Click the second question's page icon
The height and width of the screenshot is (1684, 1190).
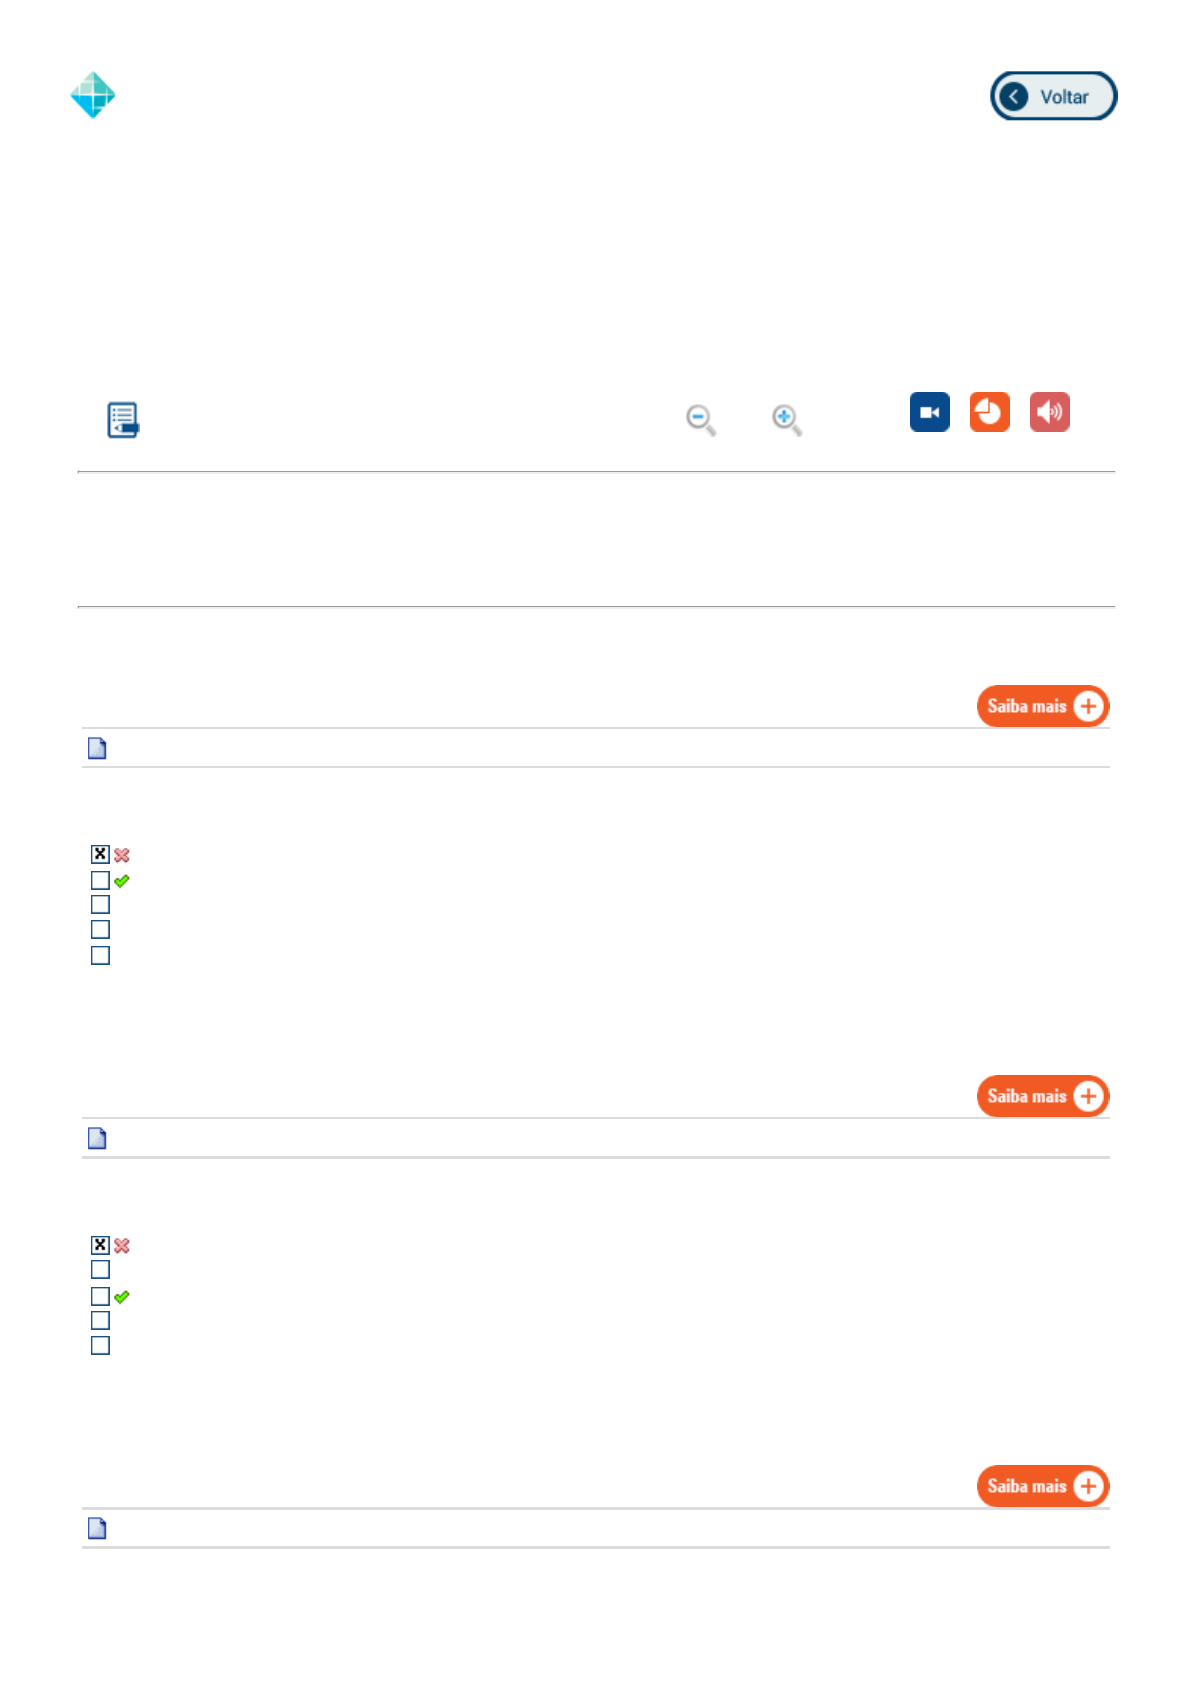(x=97, y=1138)
